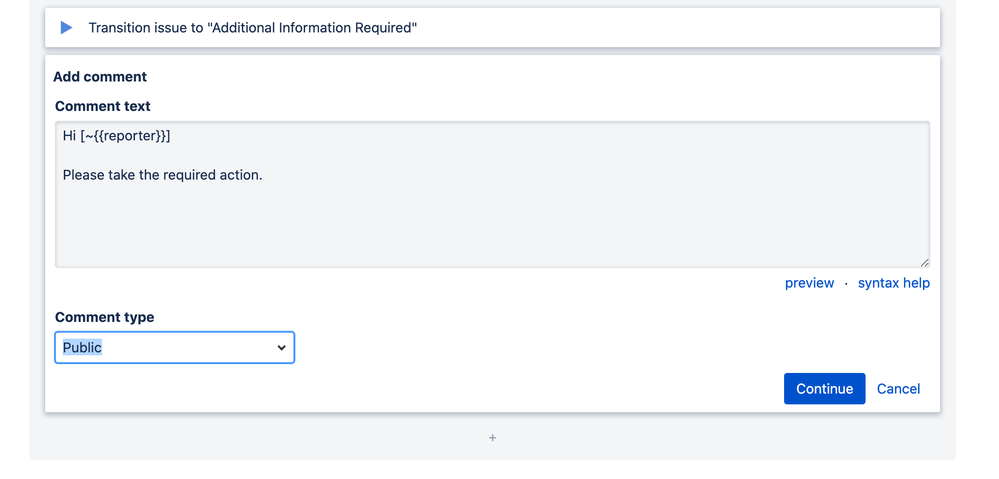Click the Comment type dropdown chevron arrow
Viewport: 999px width, 479px height.
pyautogui.click(x=281, y=348)
